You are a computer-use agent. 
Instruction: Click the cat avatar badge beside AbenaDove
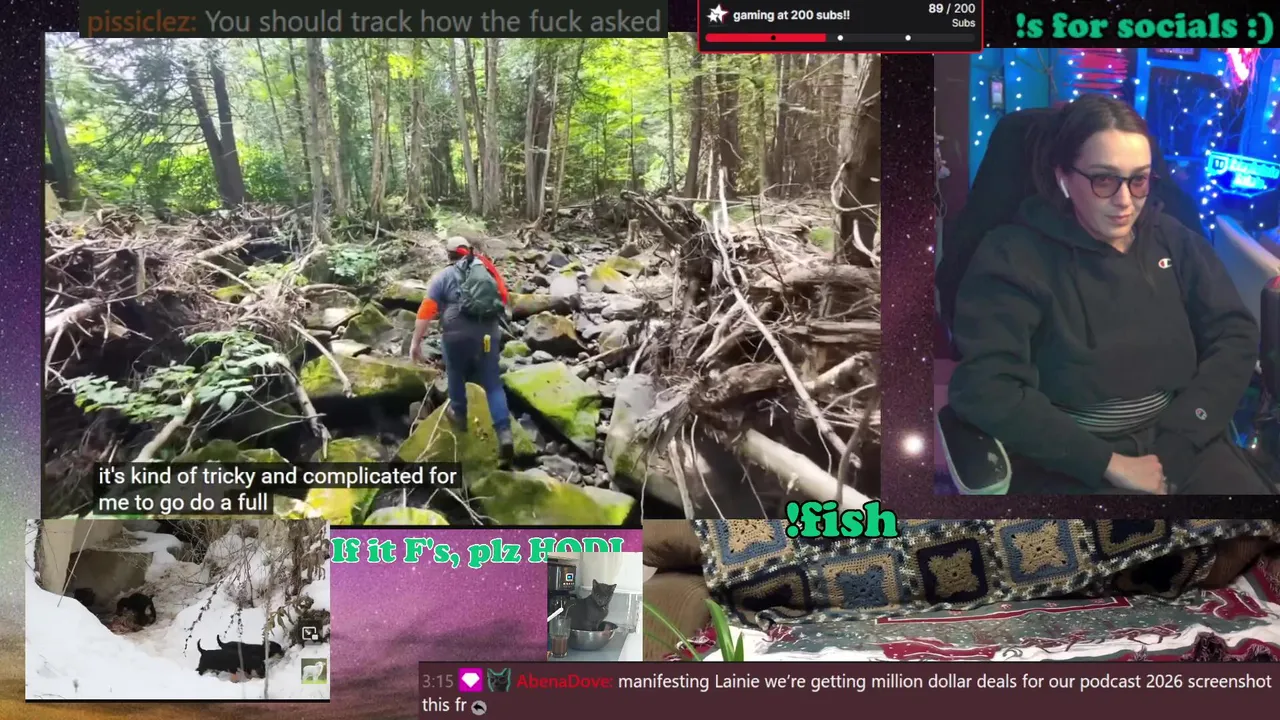click(x=499, y=682)
